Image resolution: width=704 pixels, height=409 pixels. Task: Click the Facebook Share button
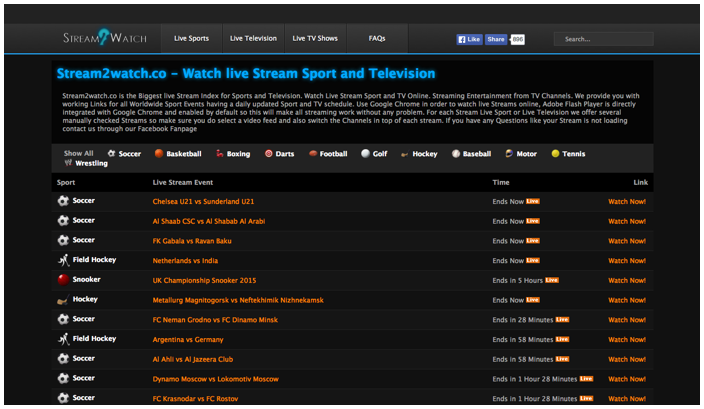[x=496, y=40]
